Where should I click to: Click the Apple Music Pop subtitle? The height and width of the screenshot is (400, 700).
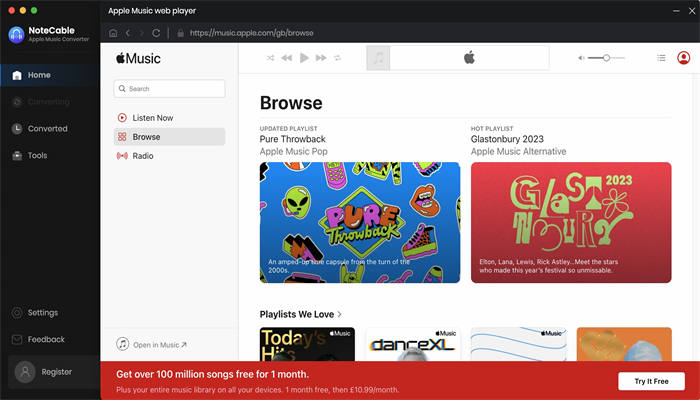tap(293, 152)
